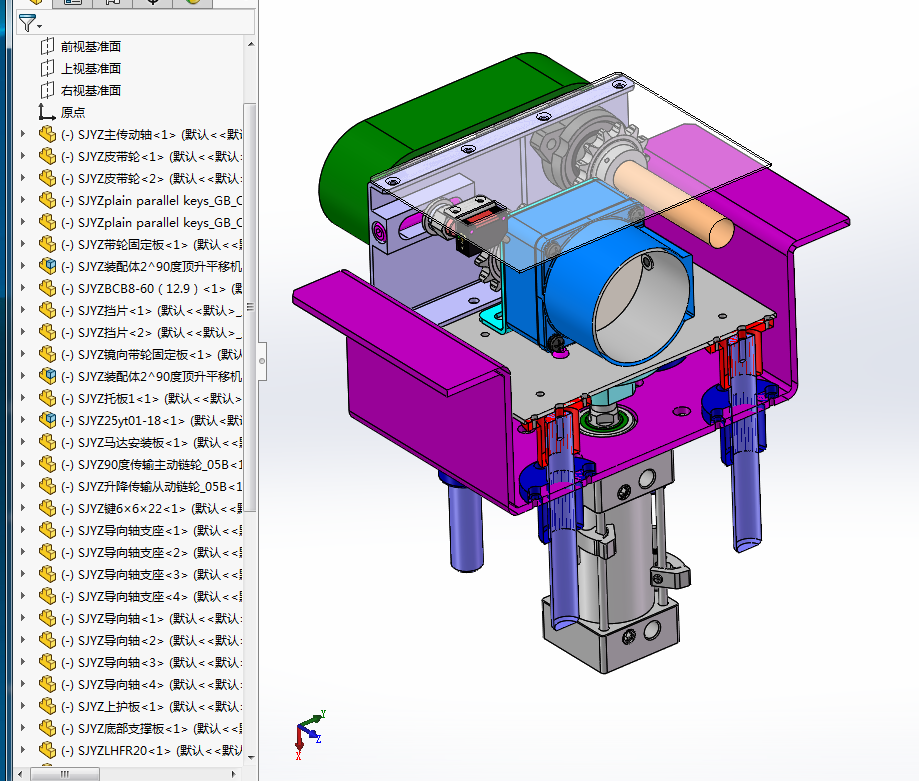Select the SJYZ导向轴<2> row text
This screenshot has width=919, height=781.
tap(151, 640)
